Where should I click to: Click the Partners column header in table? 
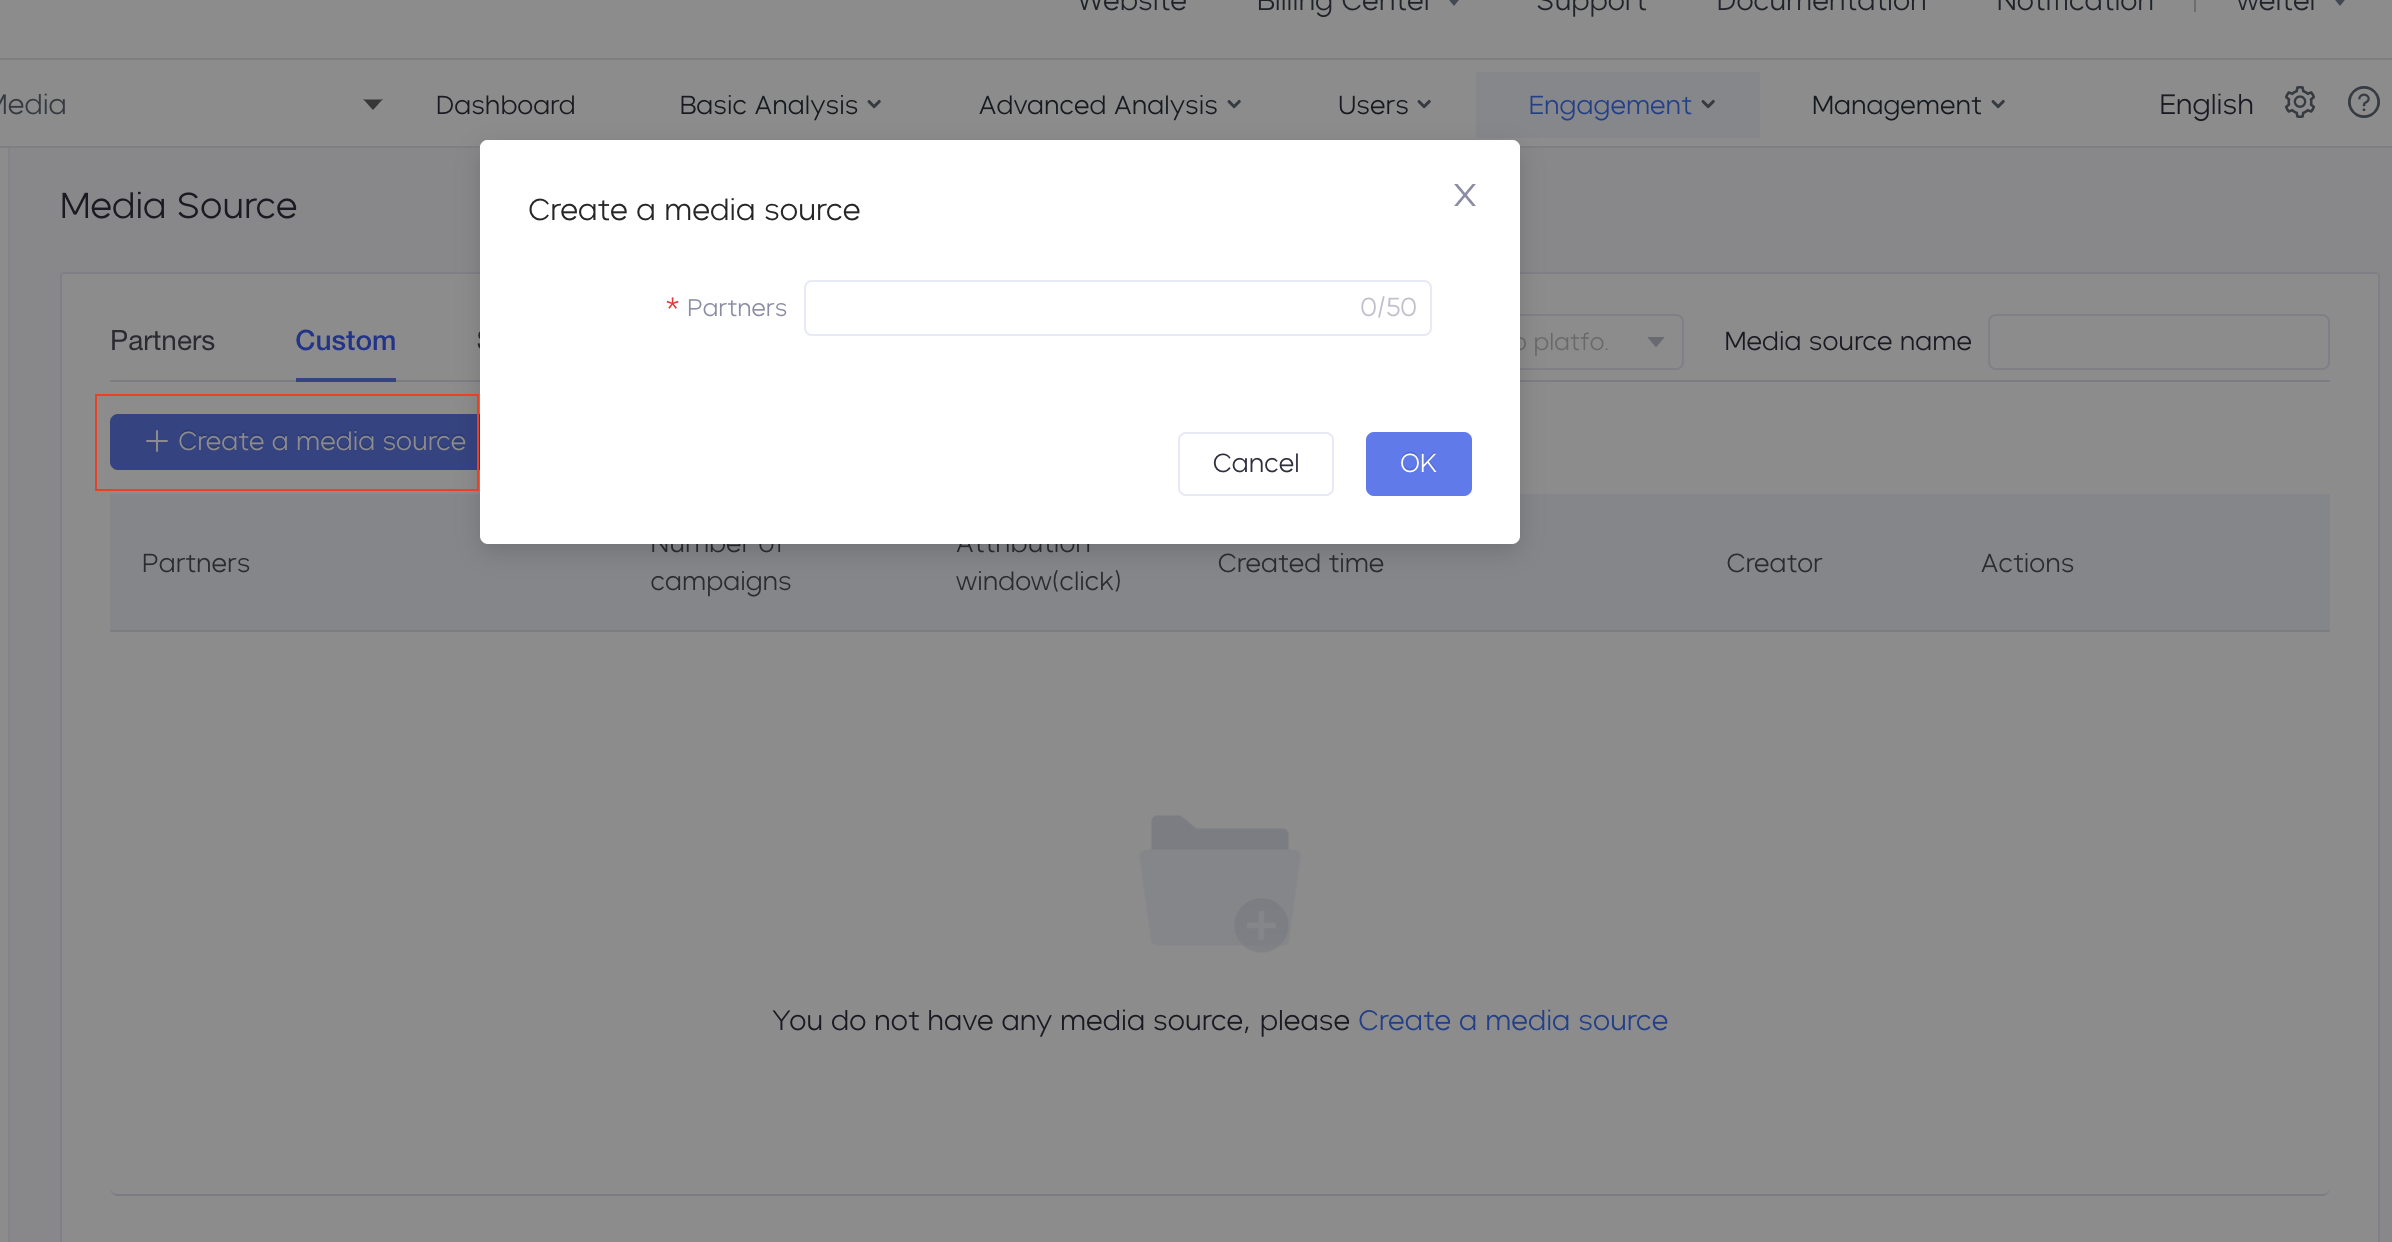[x=195, y=563]
